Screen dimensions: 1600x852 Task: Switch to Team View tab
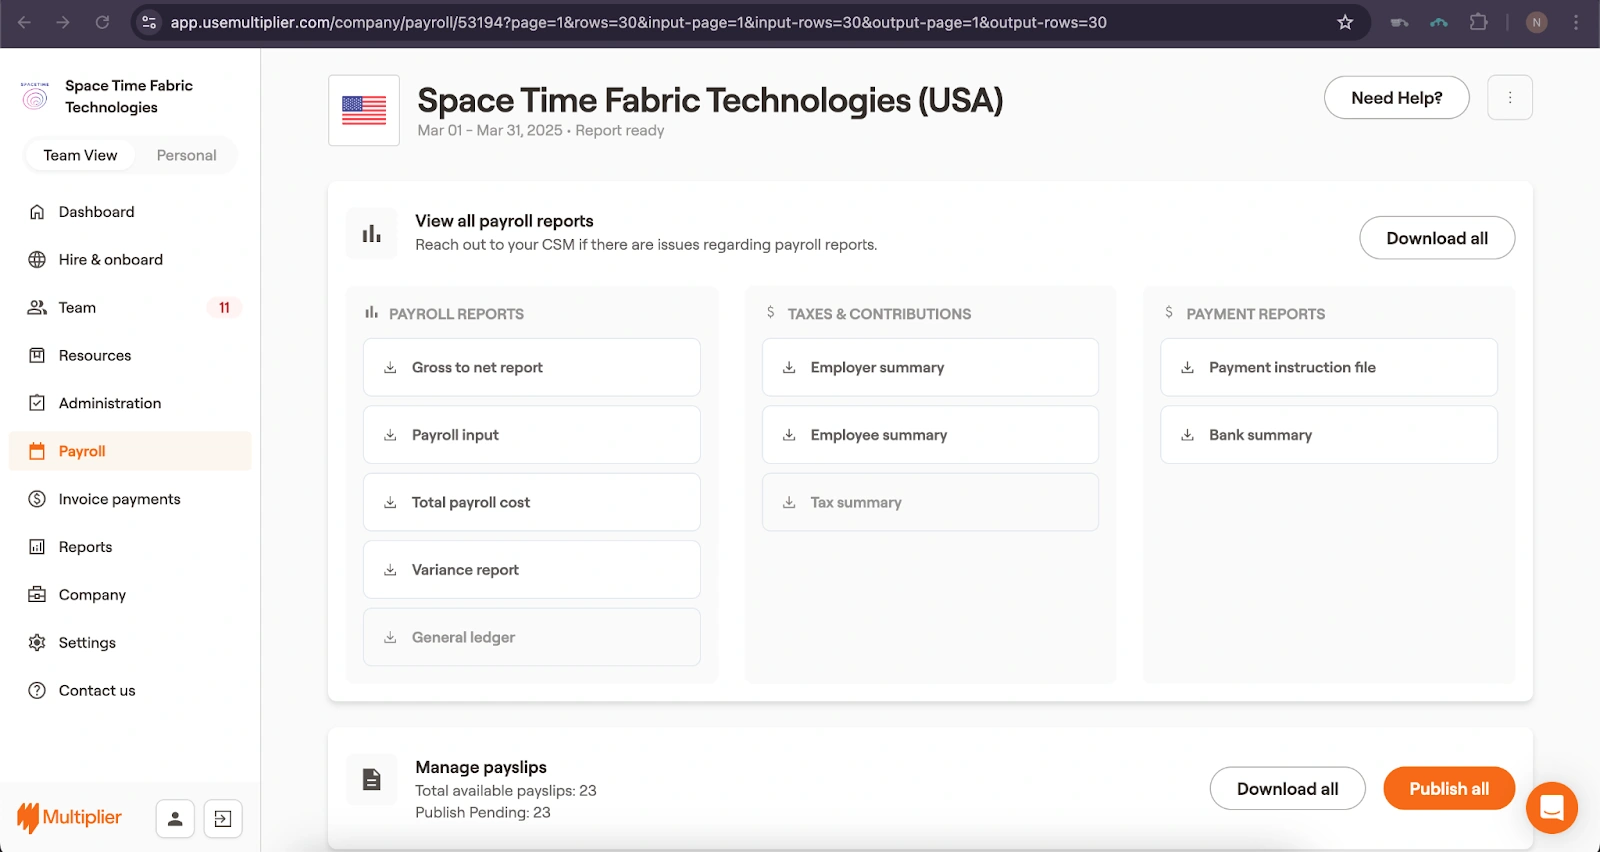coord(80,155)
